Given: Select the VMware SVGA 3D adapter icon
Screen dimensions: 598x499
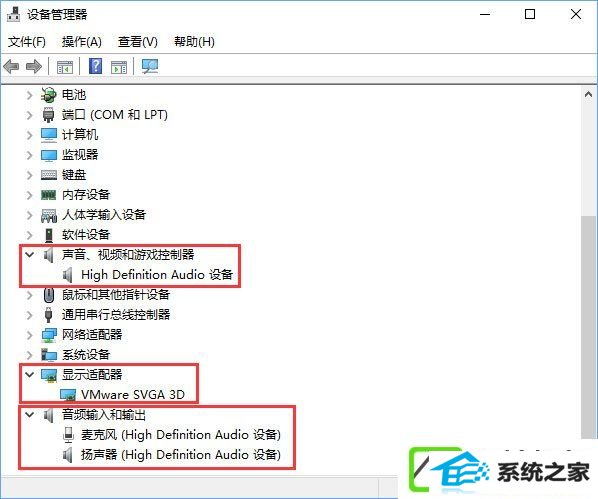Looking at the screenshot, I should pos(68,395).
